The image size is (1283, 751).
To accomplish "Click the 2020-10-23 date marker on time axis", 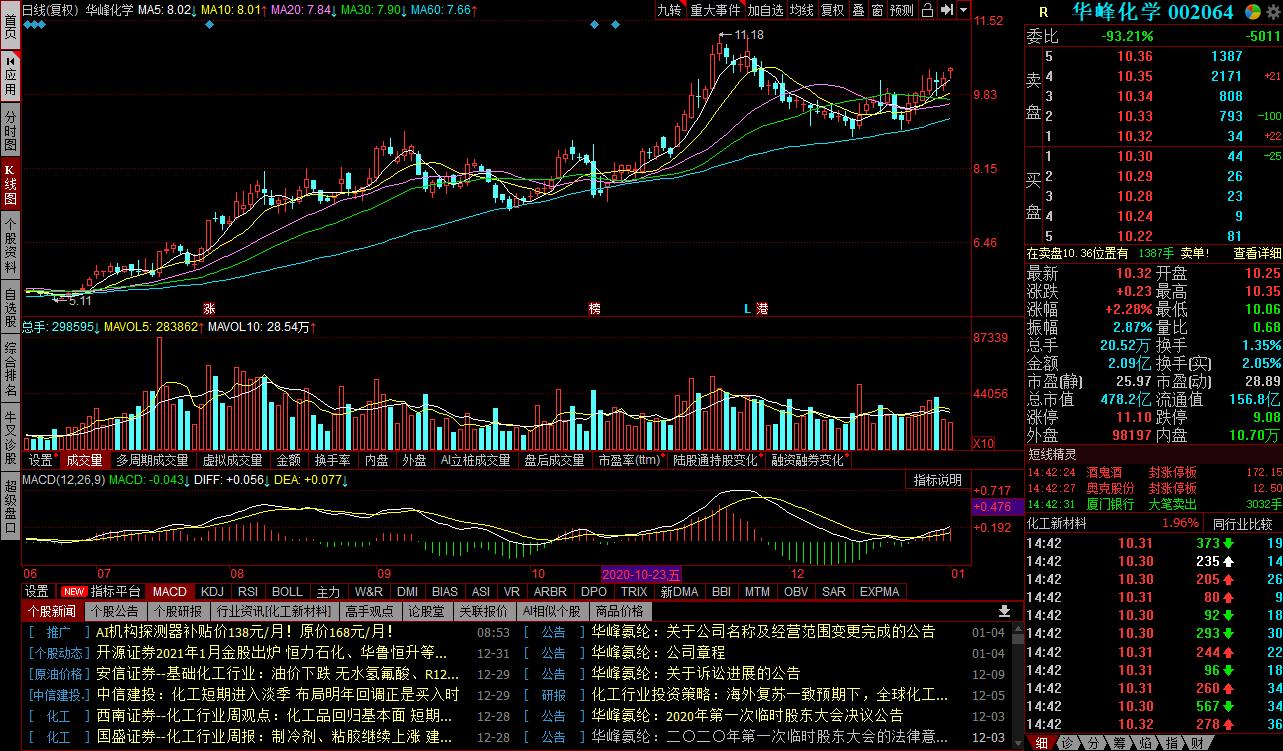I will tap(642, 574).
